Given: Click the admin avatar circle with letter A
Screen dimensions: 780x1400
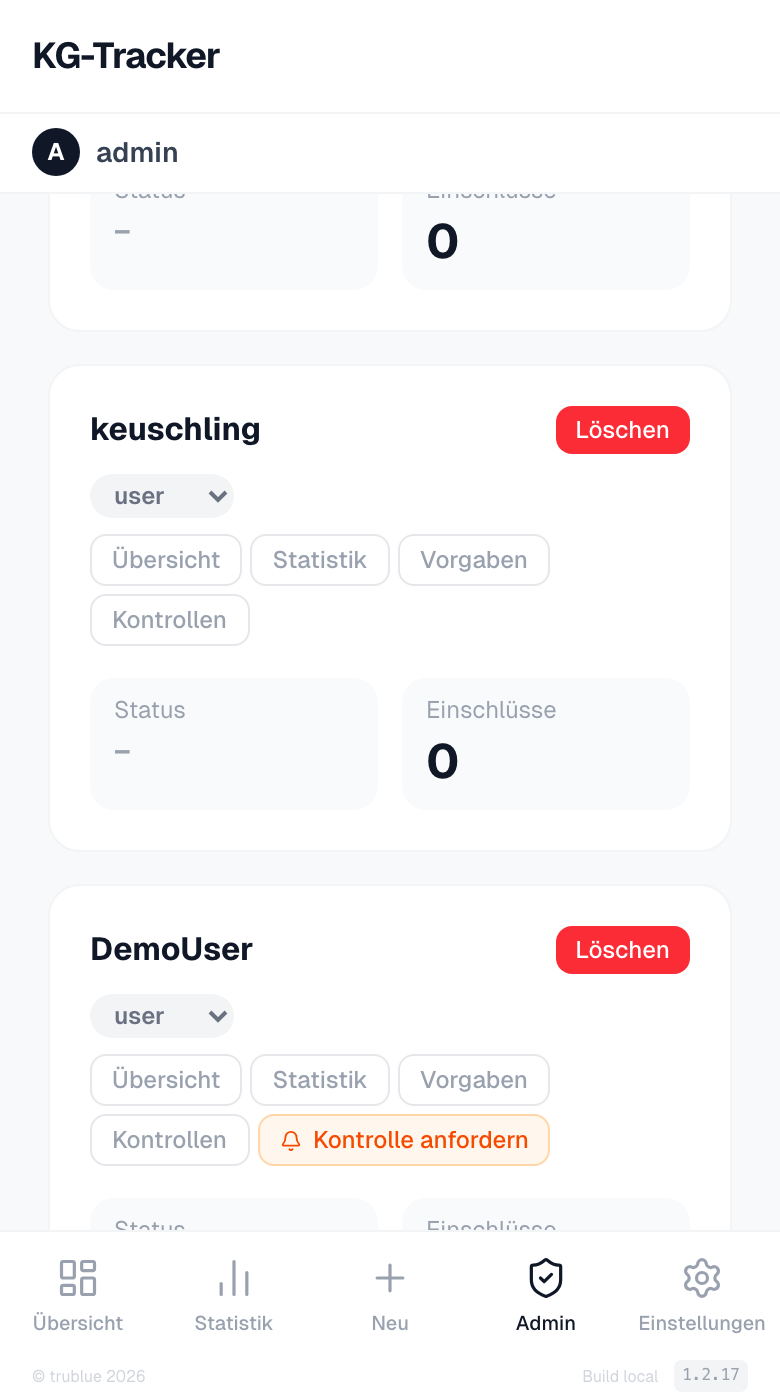Looking at the screenshot, I should [x=56, y=152].
